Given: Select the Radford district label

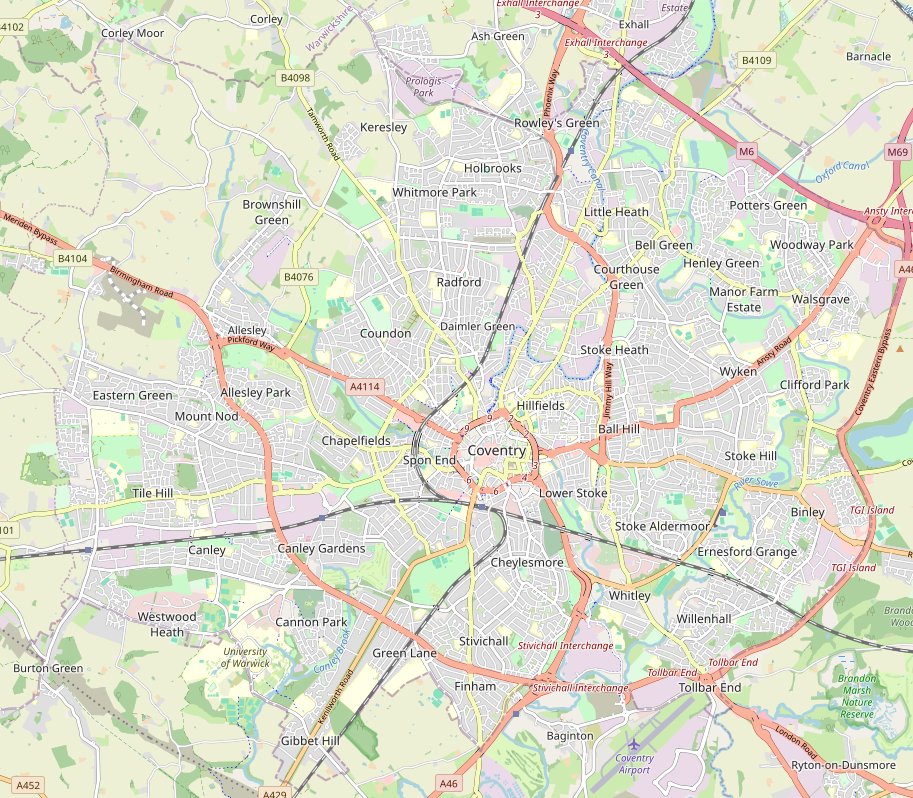Looking at the screenshot, I should coord(459,282).
